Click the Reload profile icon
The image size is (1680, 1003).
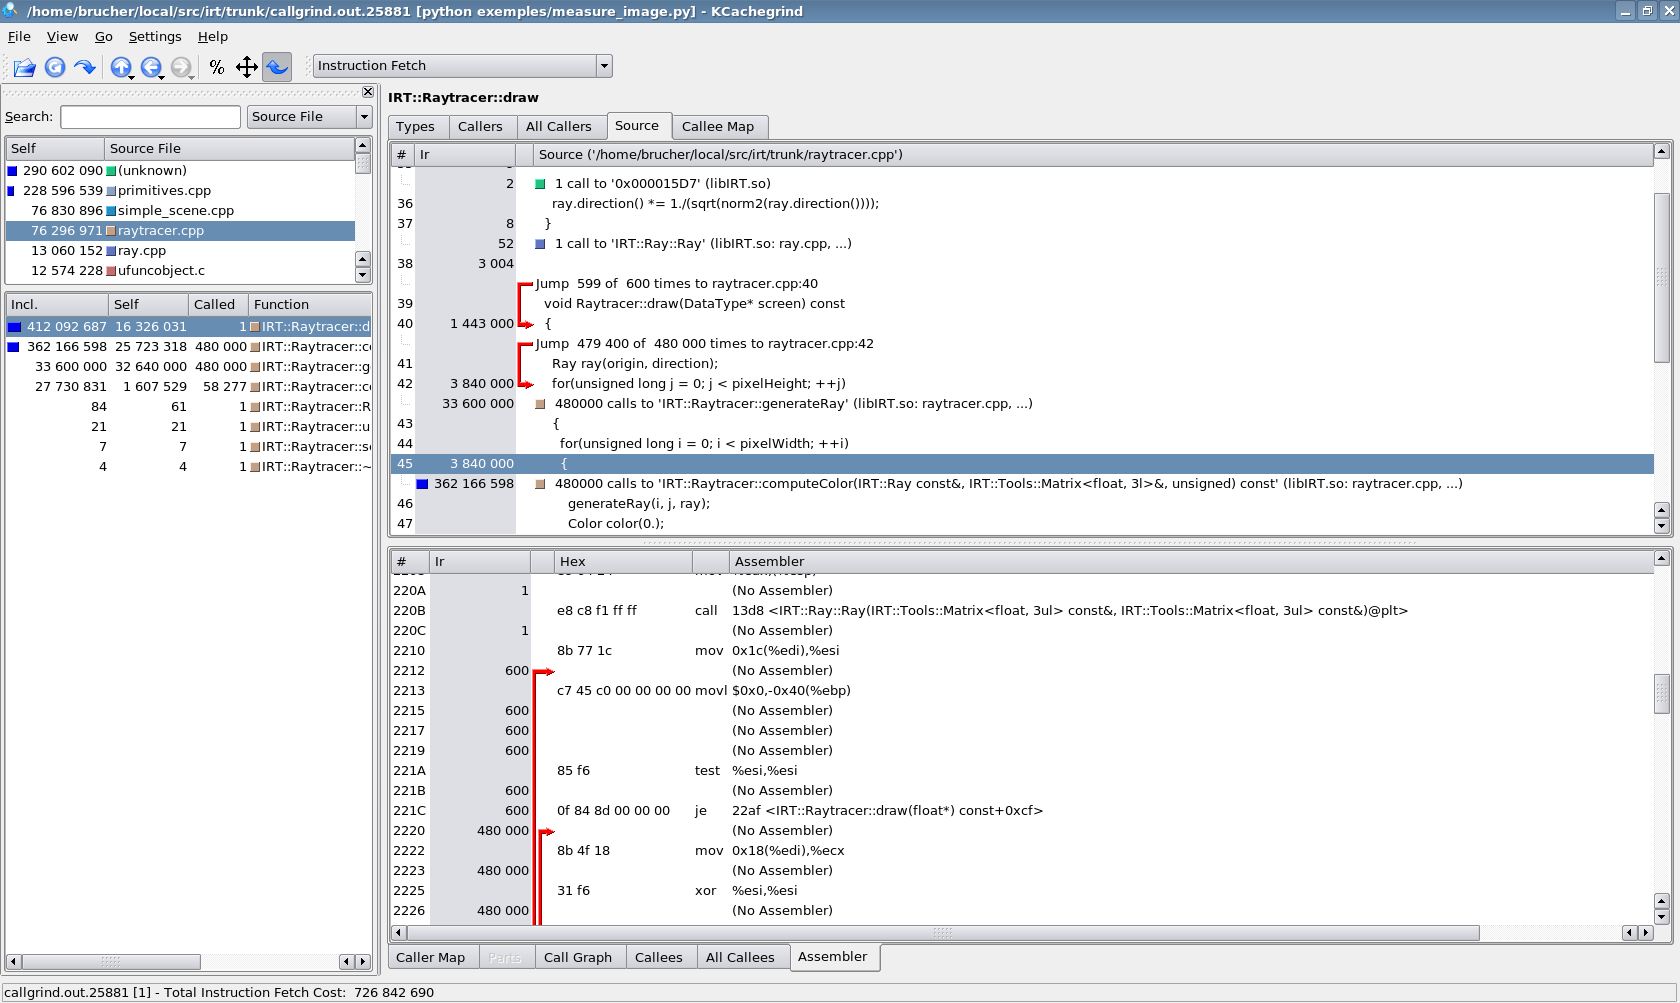coord(55,67)
